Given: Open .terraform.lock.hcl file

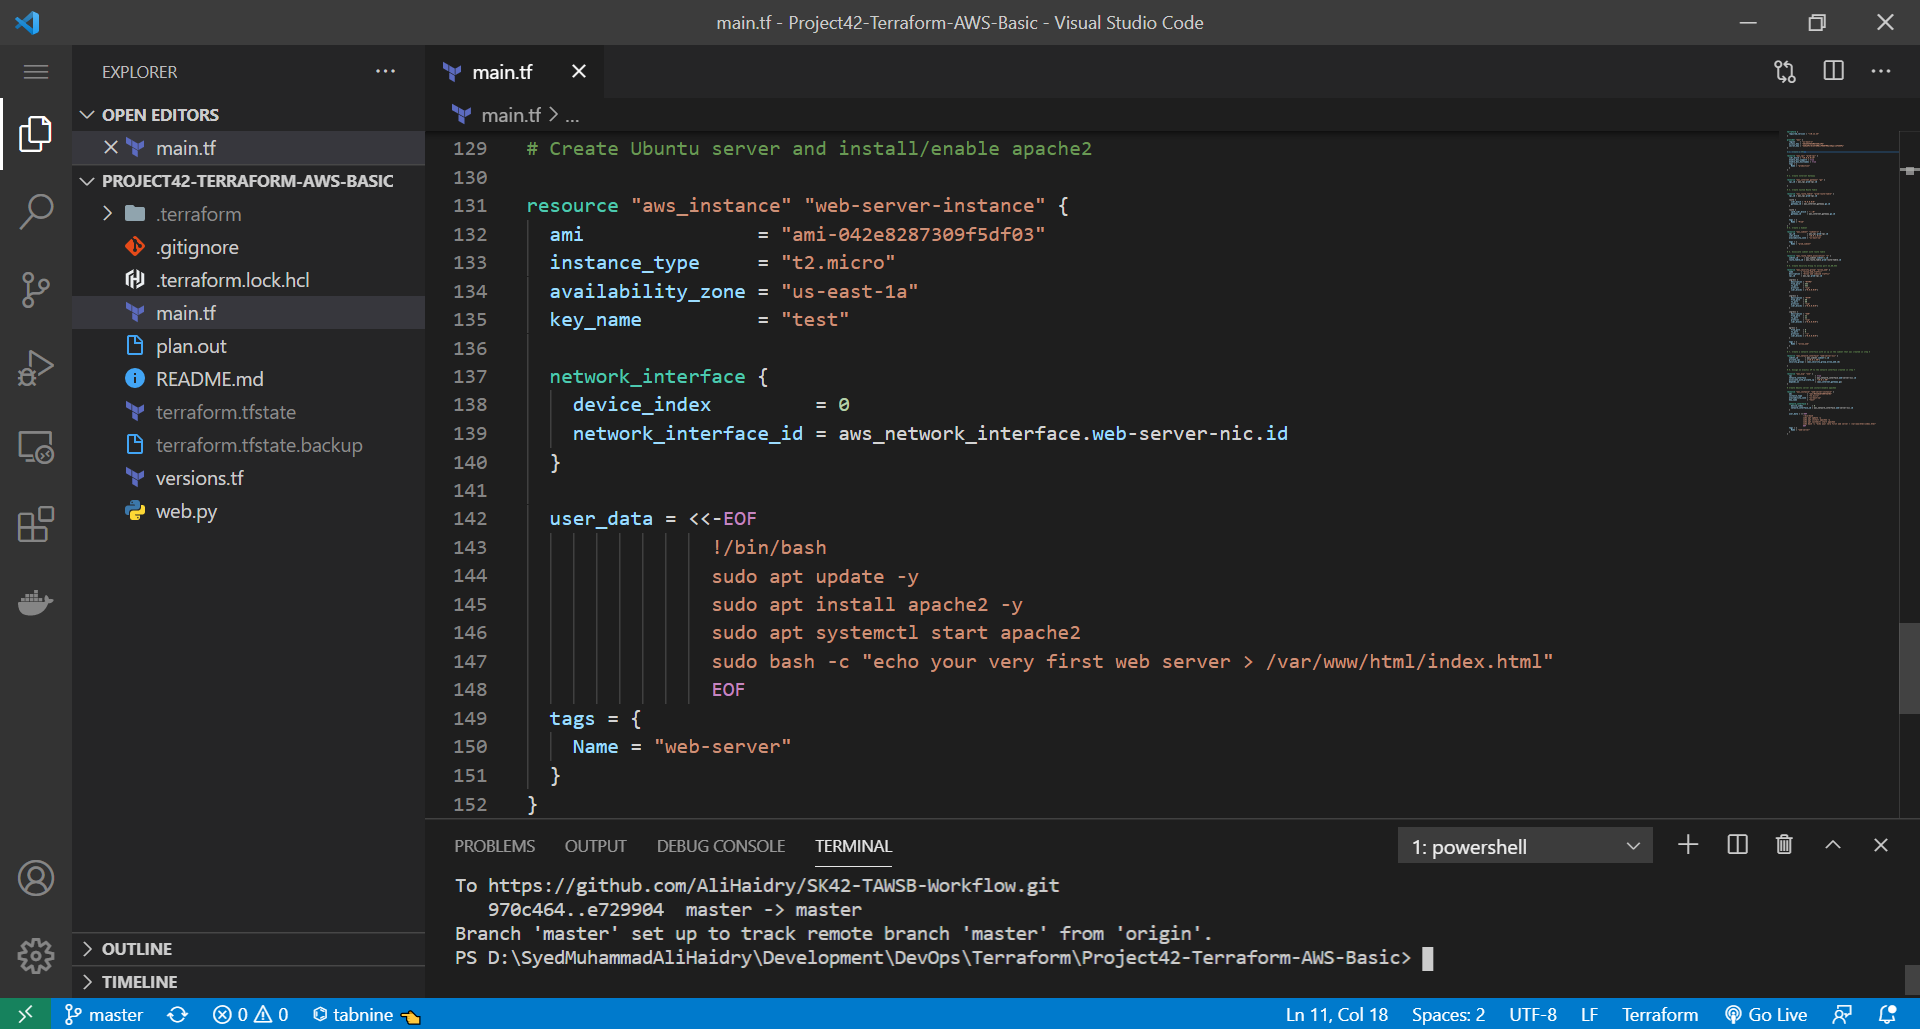Looking at the screenshot, I should (248, 280).
